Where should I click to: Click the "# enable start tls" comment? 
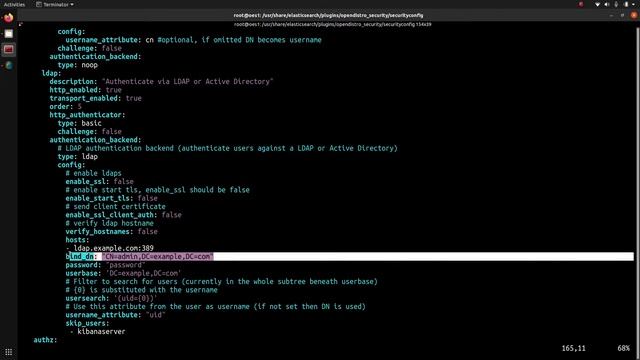[158, 190]
